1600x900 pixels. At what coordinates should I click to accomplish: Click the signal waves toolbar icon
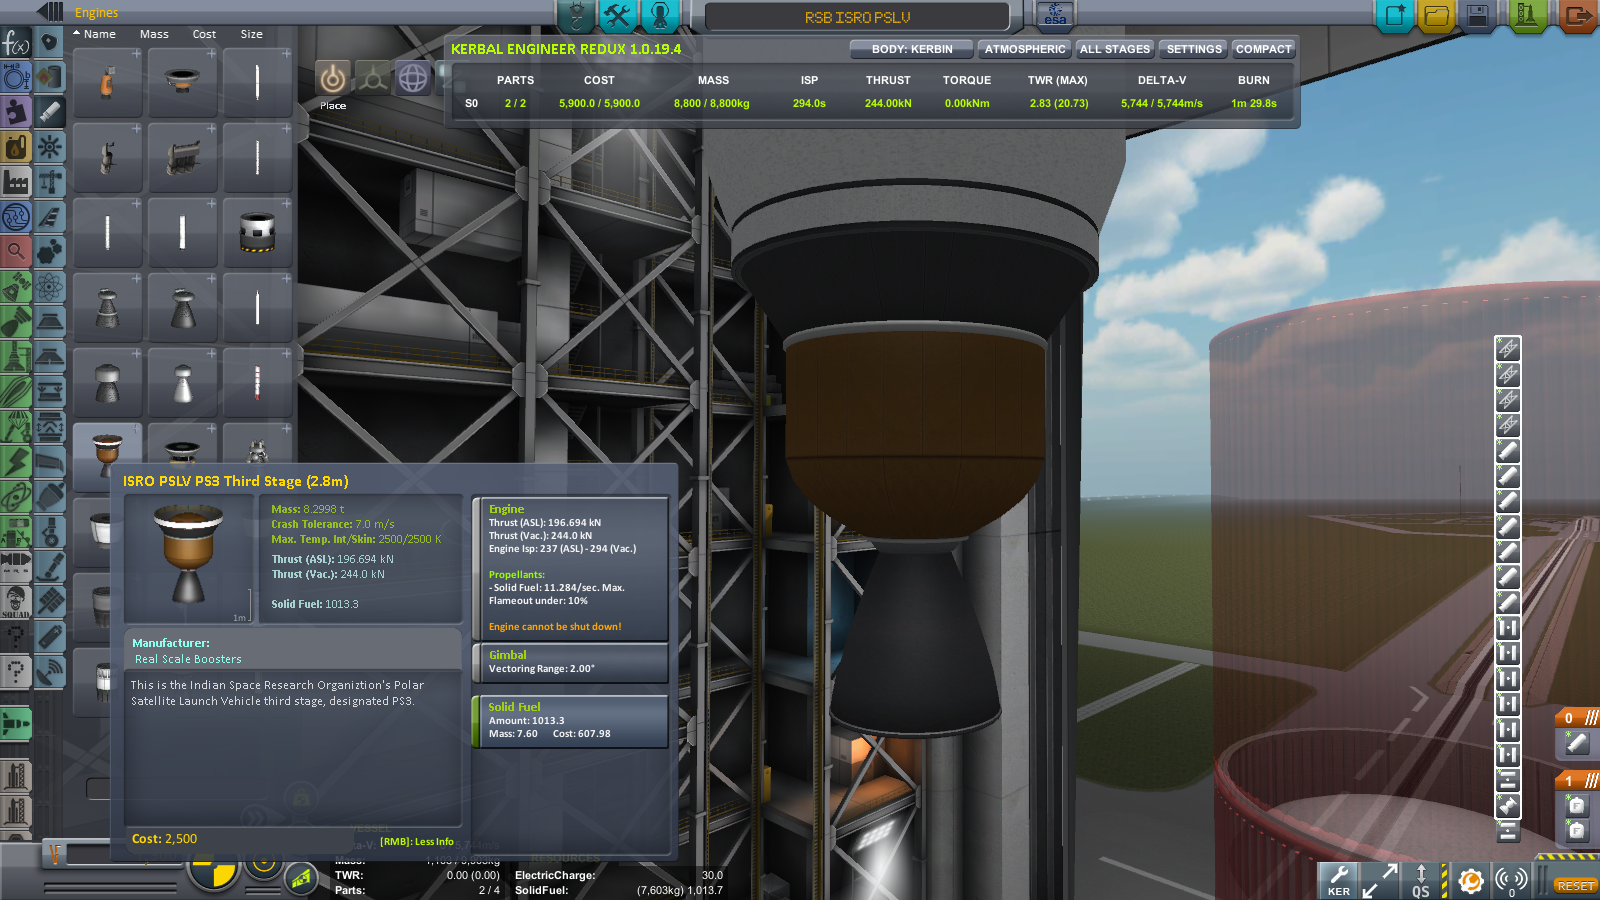coord(1511,881)
